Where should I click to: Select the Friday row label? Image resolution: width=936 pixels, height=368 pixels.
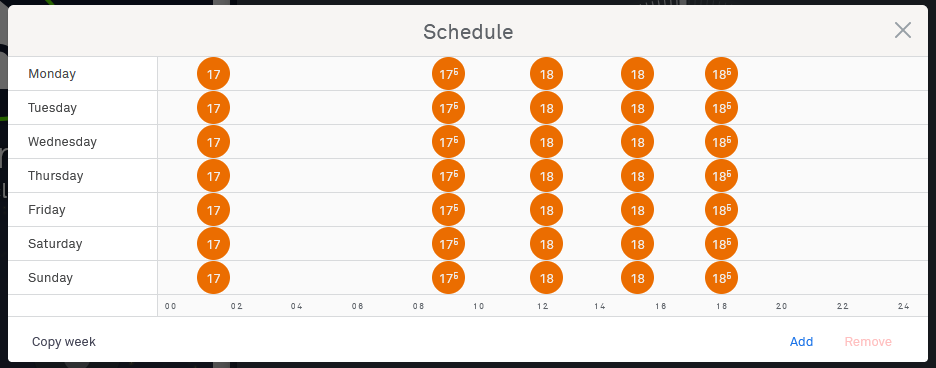point(47,210)
